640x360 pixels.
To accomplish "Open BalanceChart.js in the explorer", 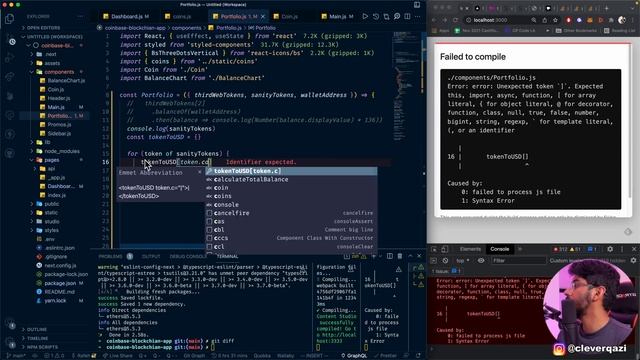I will tap(66, 81).
